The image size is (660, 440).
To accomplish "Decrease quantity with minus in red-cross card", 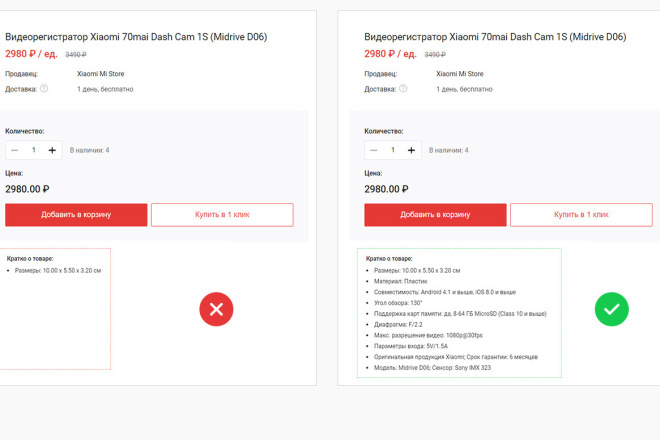I will point(14,150).
